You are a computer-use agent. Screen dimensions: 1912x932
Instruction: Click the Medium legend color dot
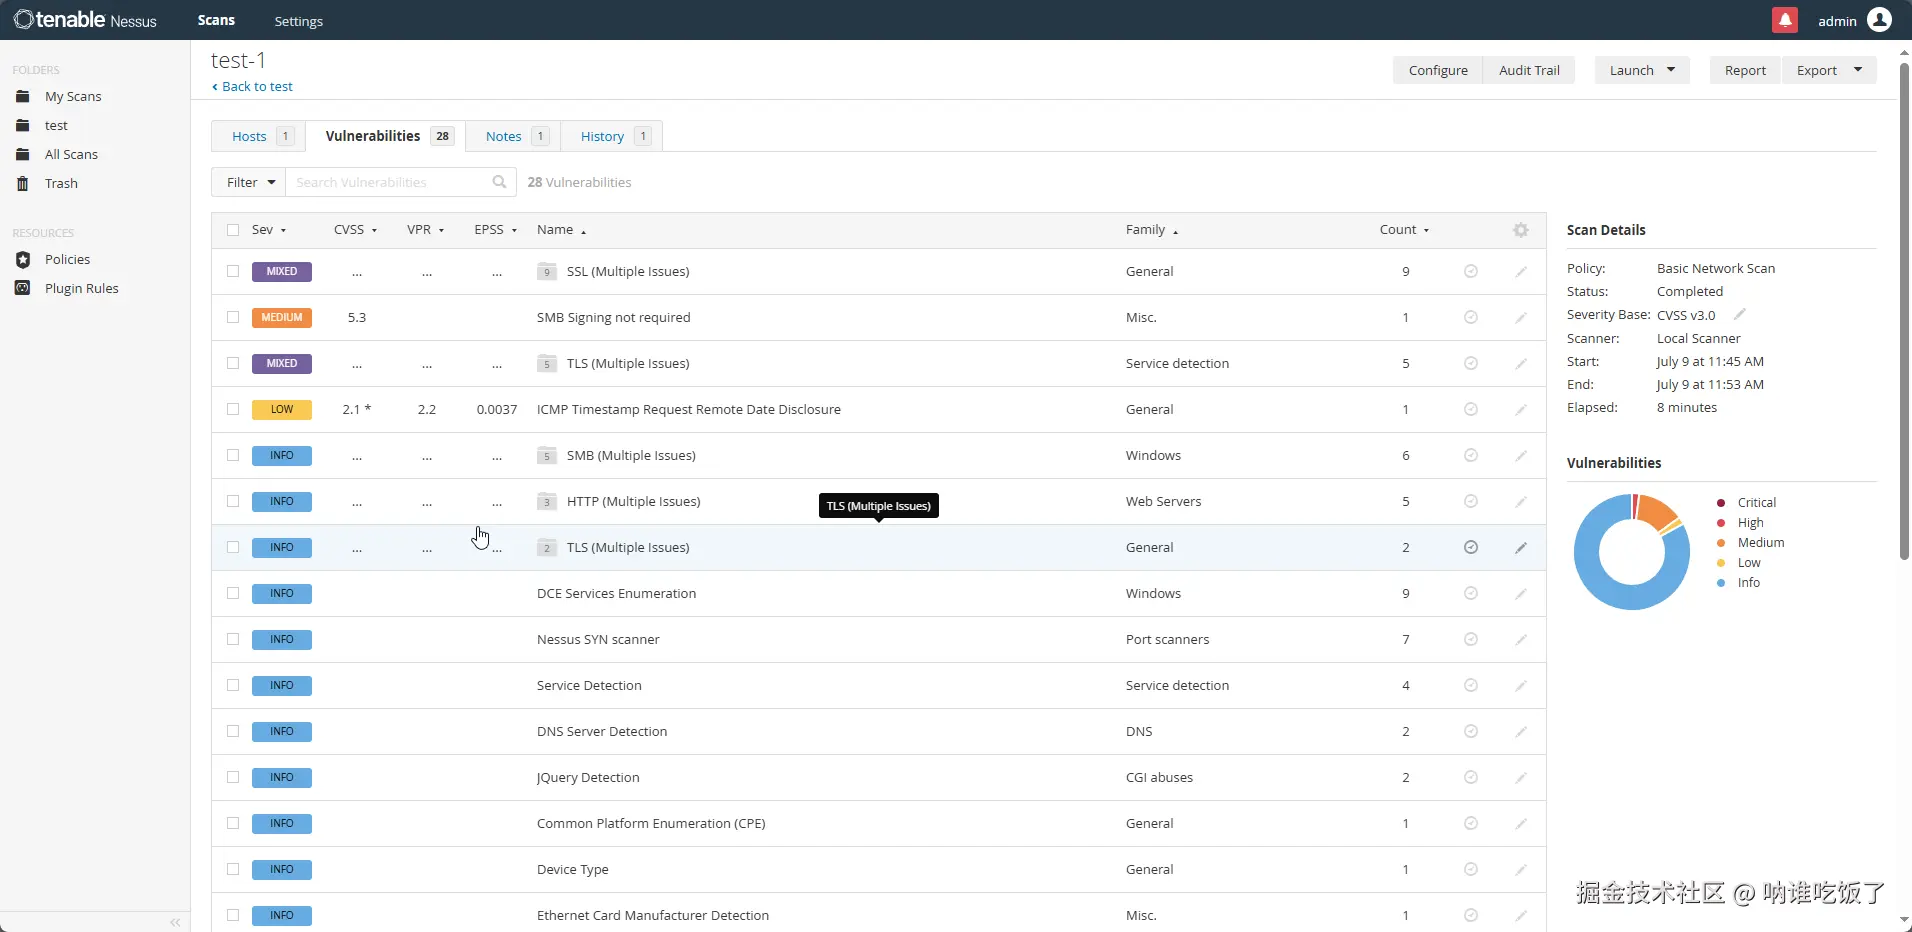click(1721, 543)
